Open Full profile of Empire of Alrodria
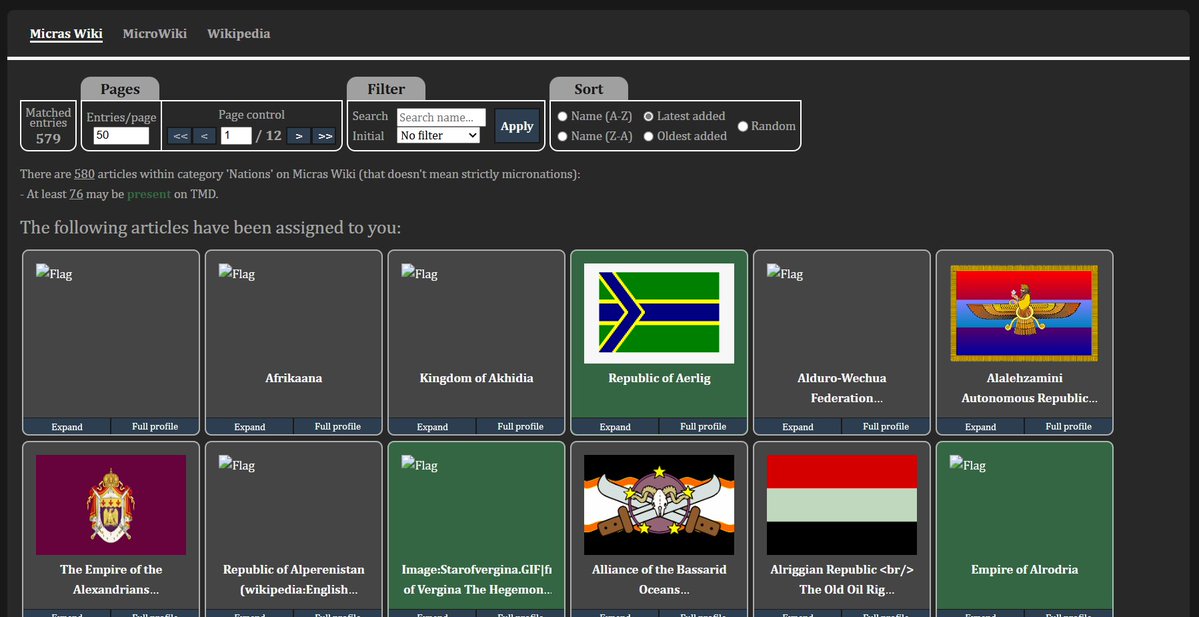The image size is (1199, 617). (1069, 612)
